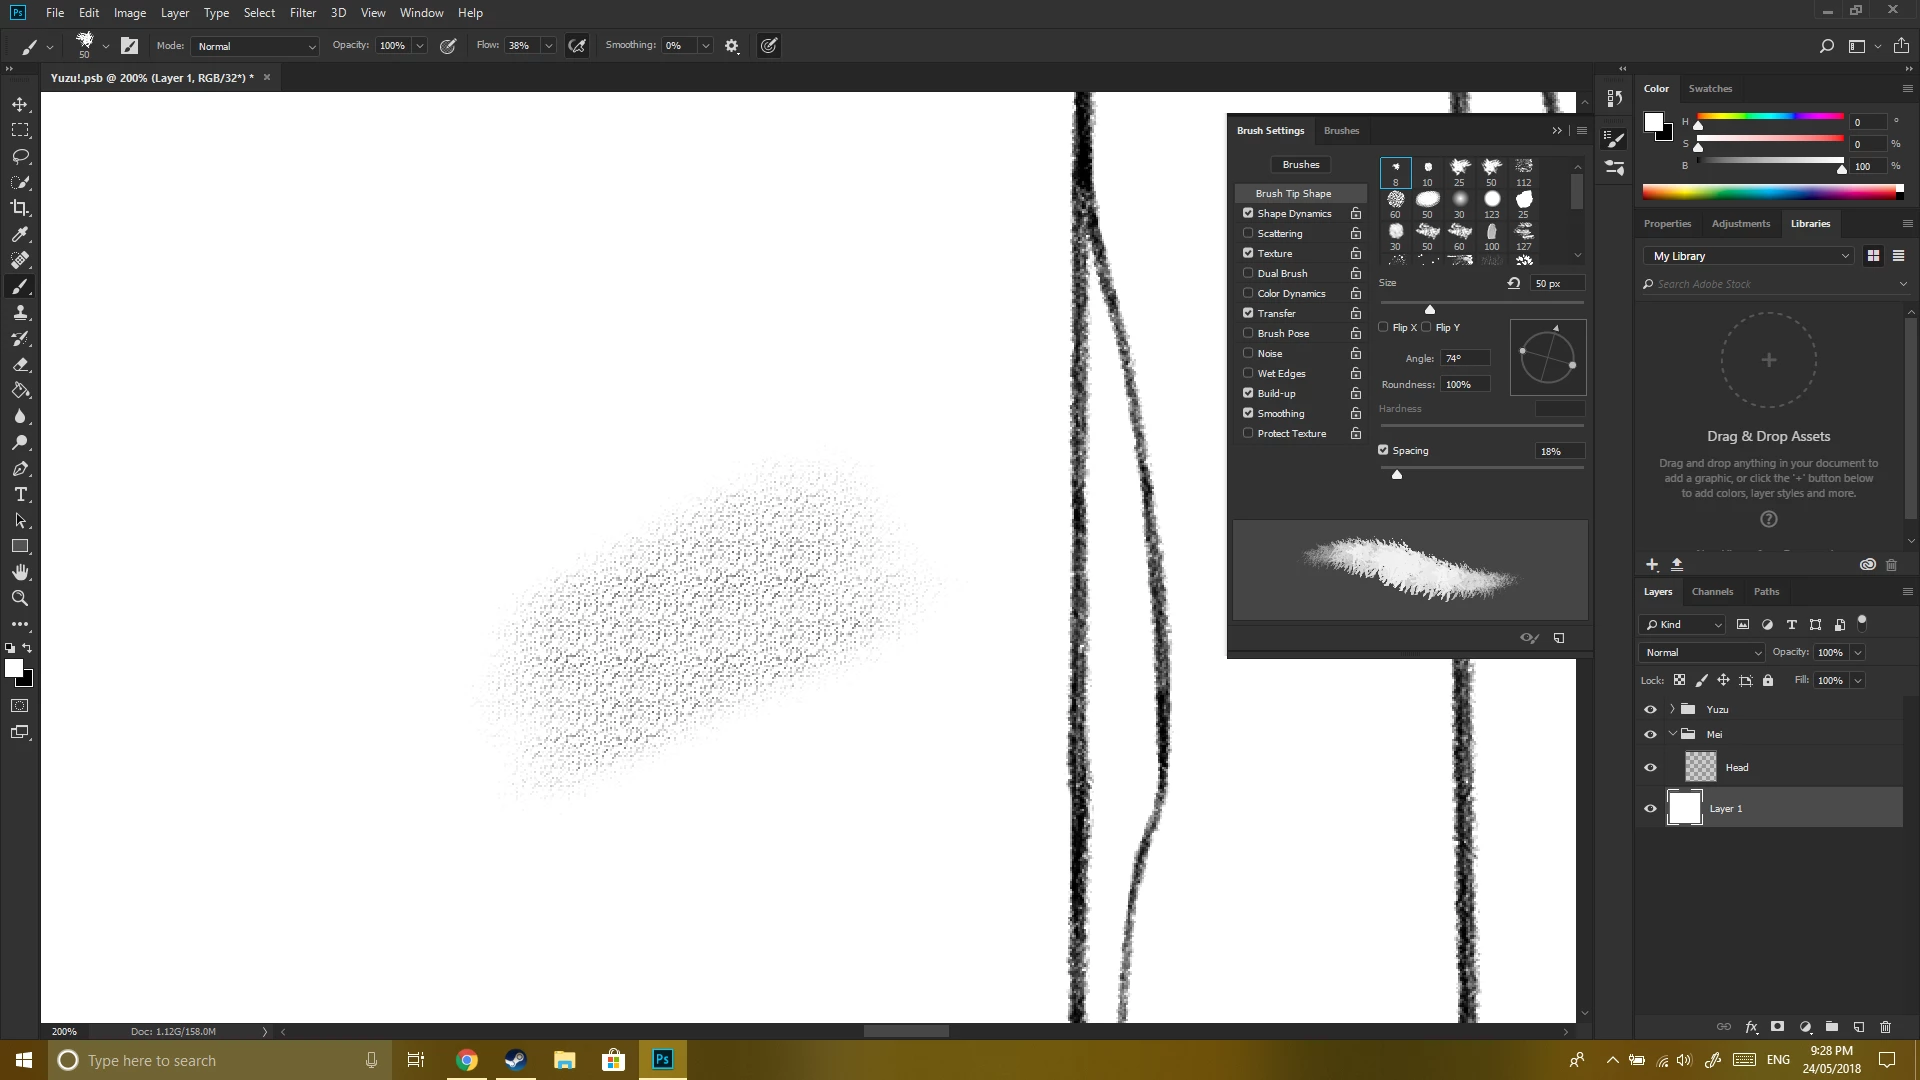Open the Filter menu
1920x1080 pixels.
302,13
